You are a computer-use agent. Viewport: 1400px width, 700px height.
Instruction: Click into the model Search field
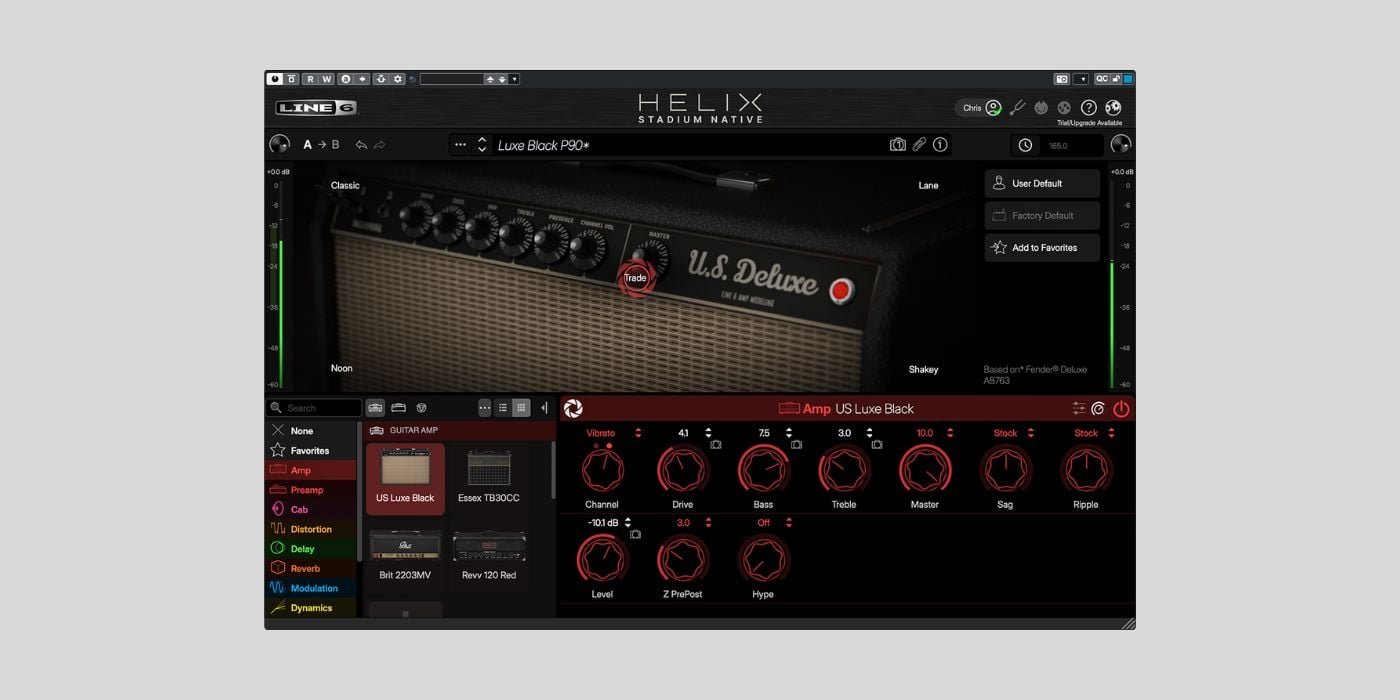point(314,408)
